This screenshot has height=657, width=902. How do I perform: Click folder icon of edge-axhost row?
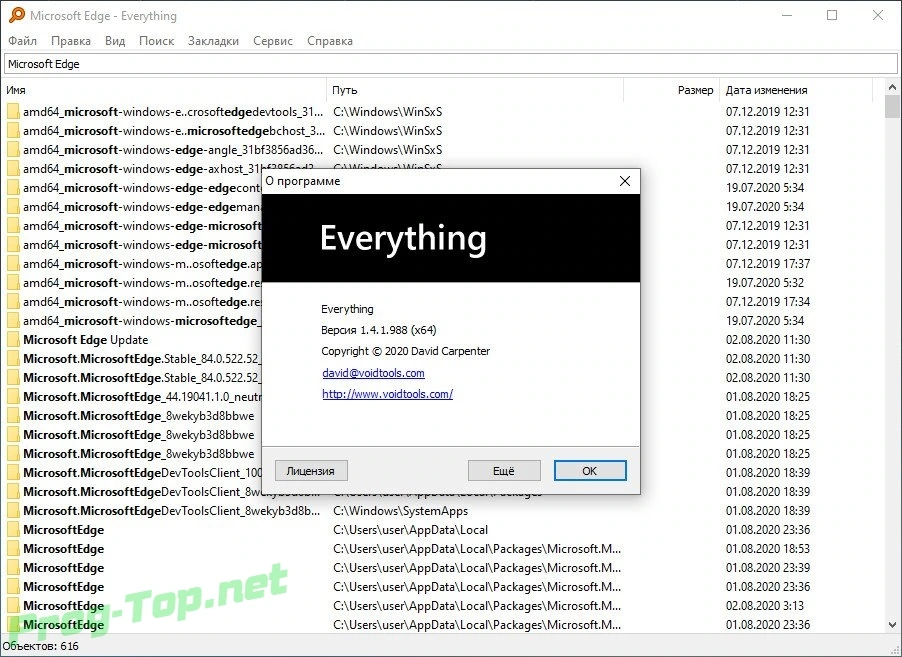[x=13, y=169]
